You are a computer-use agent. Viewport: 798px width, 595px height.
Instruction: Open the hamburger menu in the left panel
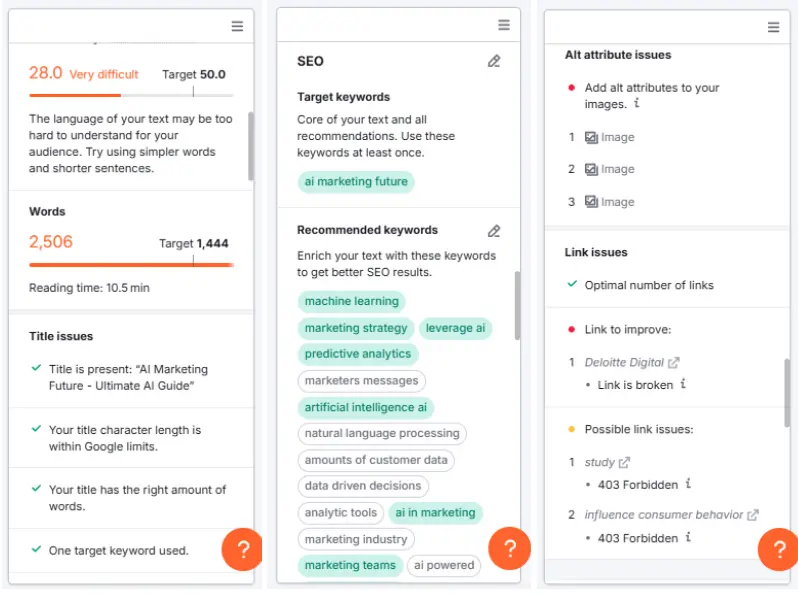click(x=237, y=26)
